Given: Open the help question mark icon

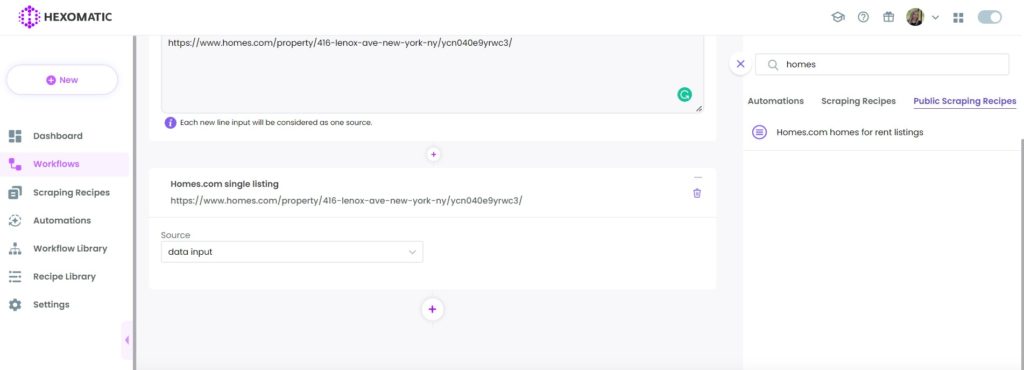Looking at the screenshot, I should tap(863, 18).
